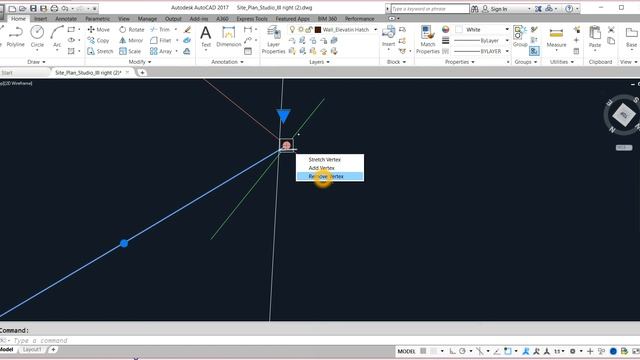Viewport: 640px width, 360px height.
Task: Select the Polyline tool
Action: [x=16, y=36]
